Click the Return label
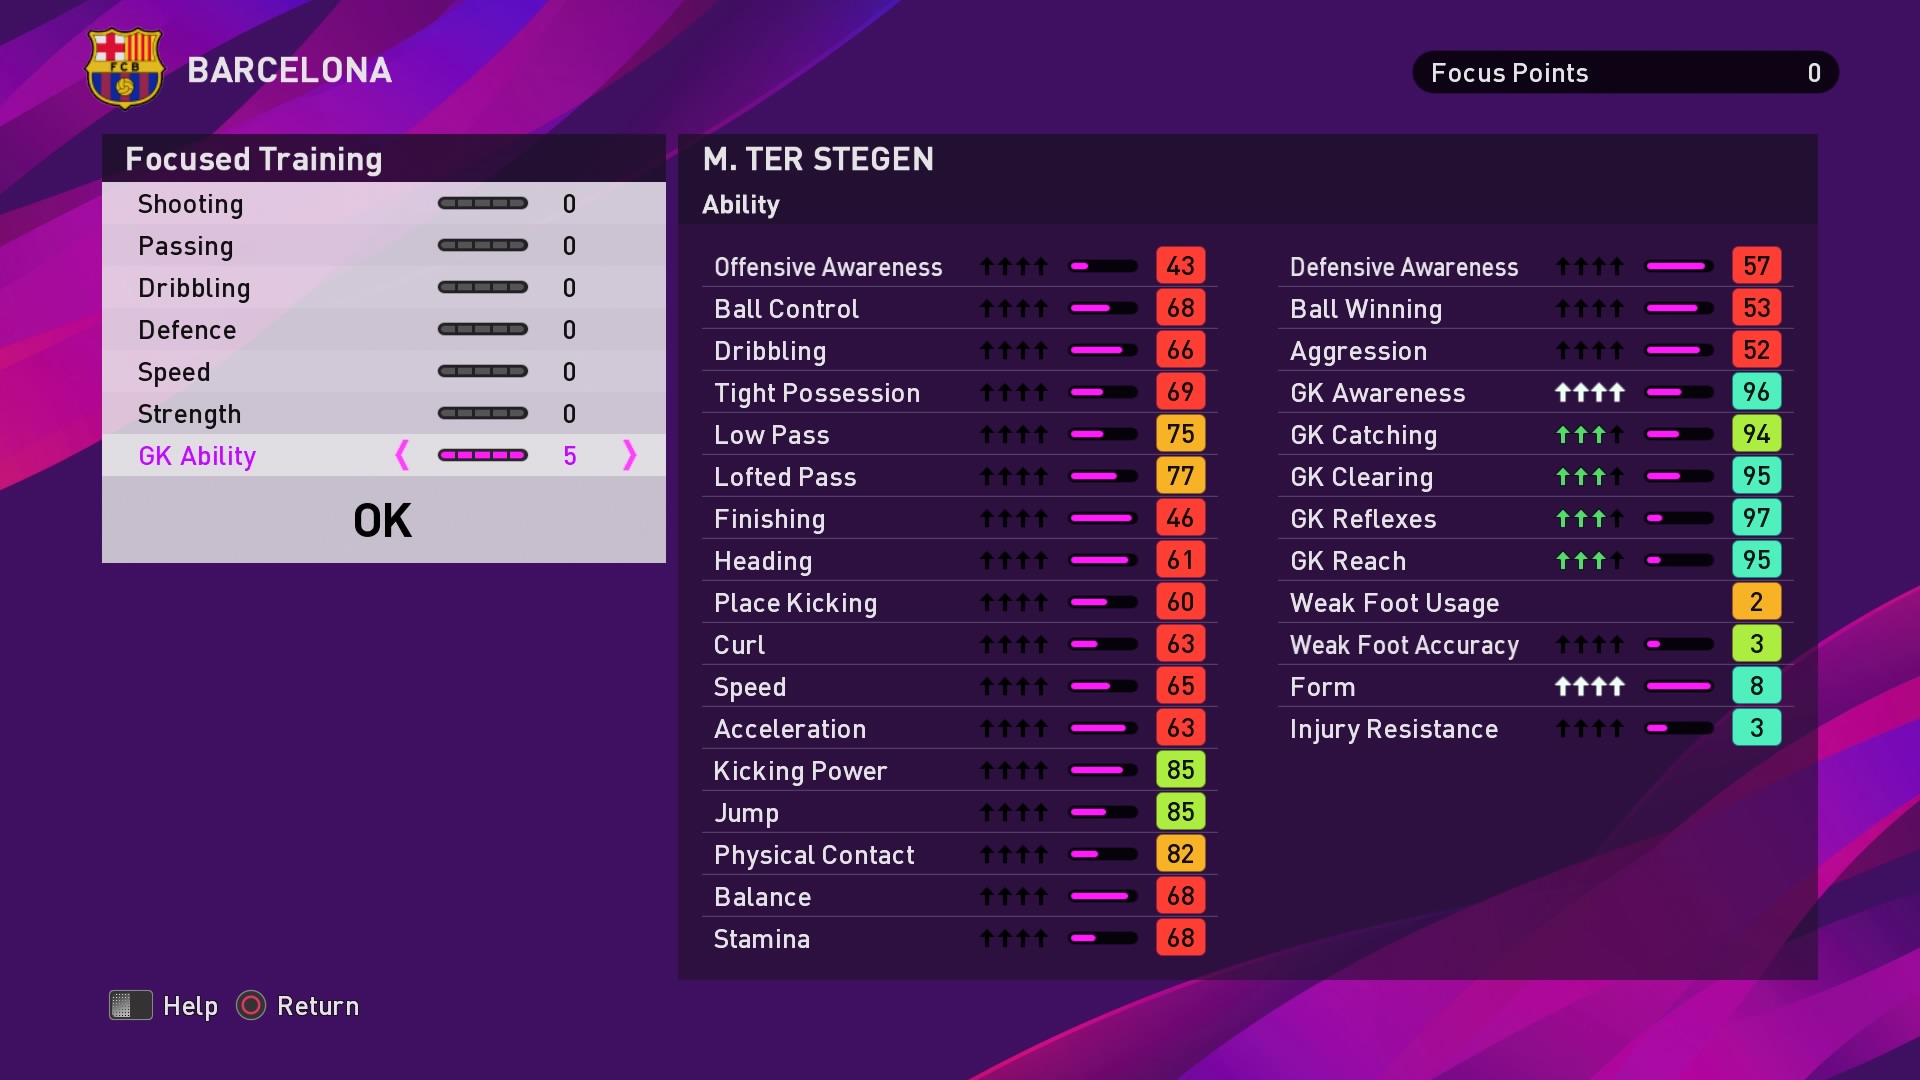Screen dimensions: 1920x1080 (318, 1006)
